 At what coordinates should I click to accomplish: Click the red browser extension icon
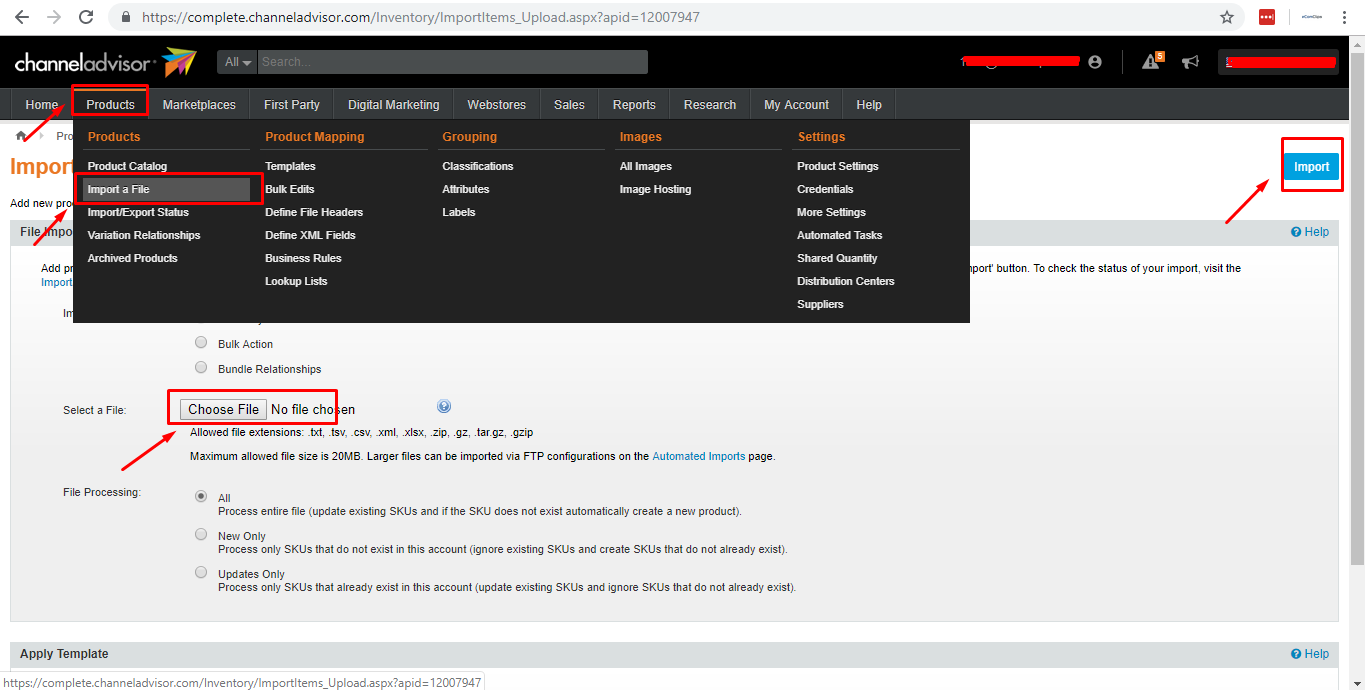(1267, 17)
